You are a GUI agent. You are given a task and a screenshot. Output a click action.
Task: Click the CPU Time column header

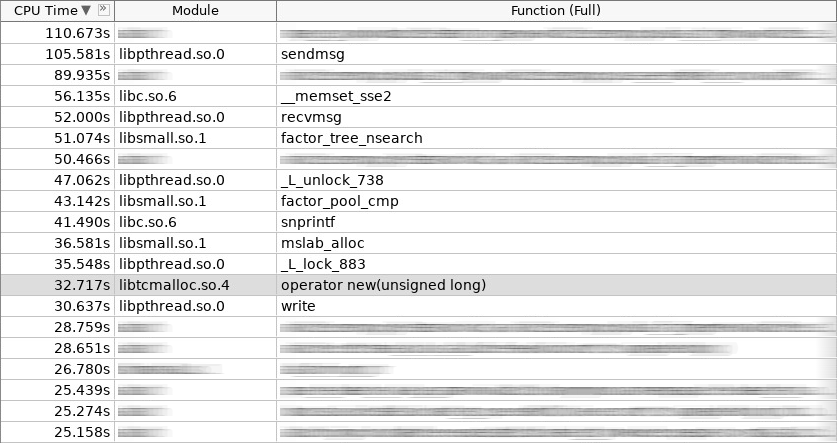[45, 10]
